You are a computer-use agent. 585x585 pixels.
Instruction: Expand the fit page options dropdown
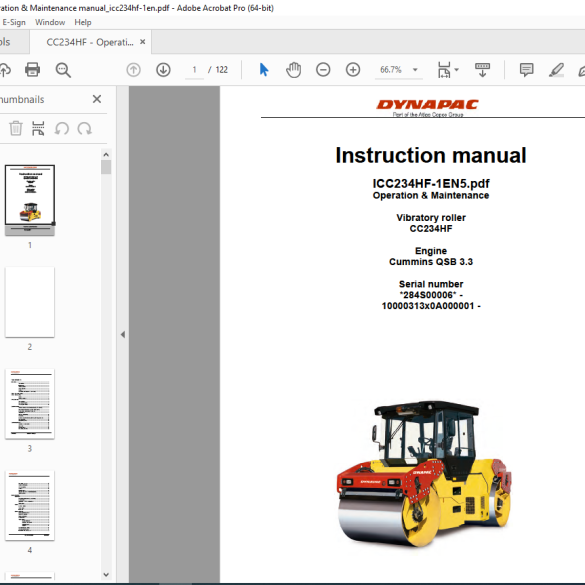457,70
